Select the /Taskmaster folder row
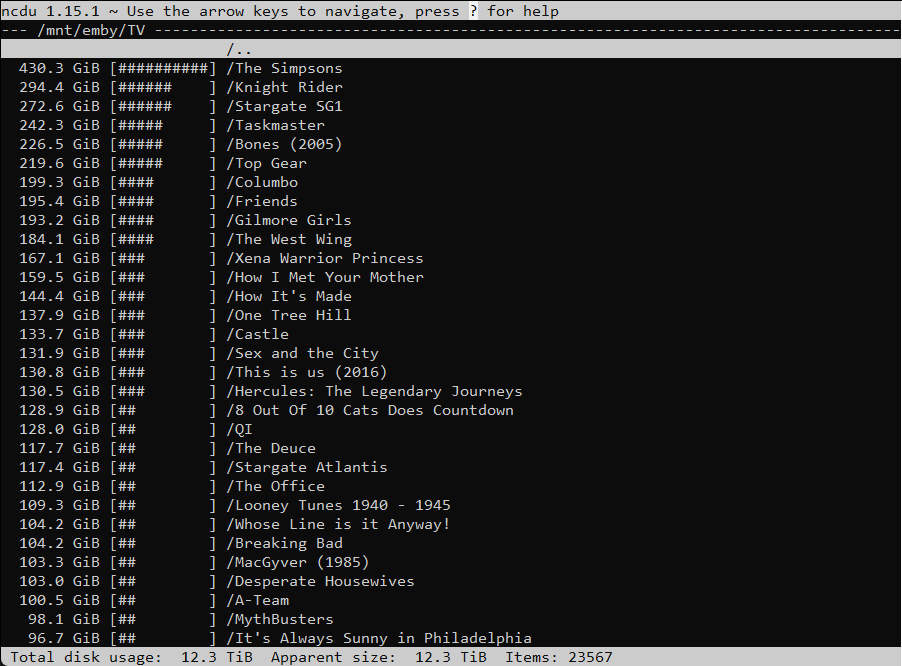 450,125
